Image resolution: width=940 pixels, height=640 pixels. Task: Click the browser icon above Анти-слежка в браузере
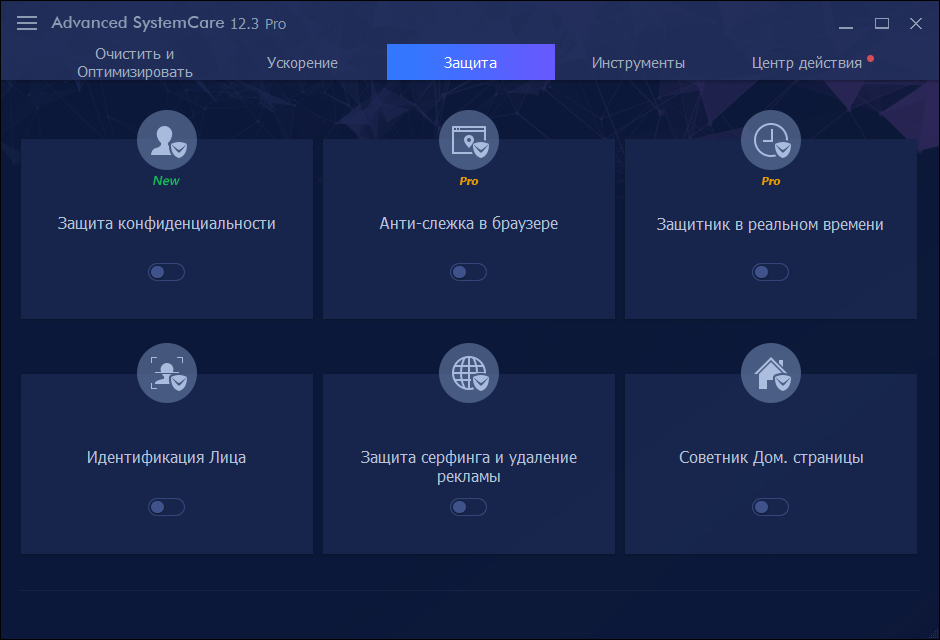(x=468, y=140)
